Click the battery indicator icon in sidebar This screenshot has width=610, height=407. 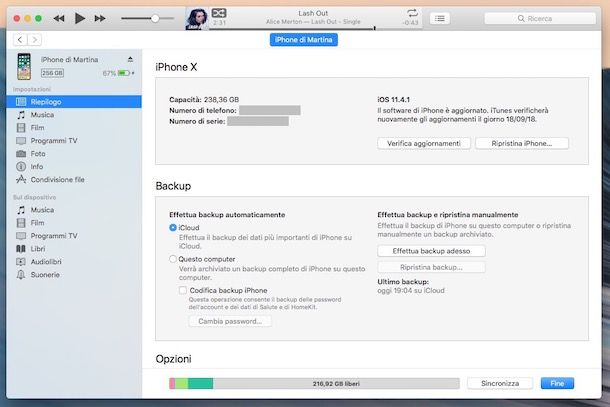[124, 73]
